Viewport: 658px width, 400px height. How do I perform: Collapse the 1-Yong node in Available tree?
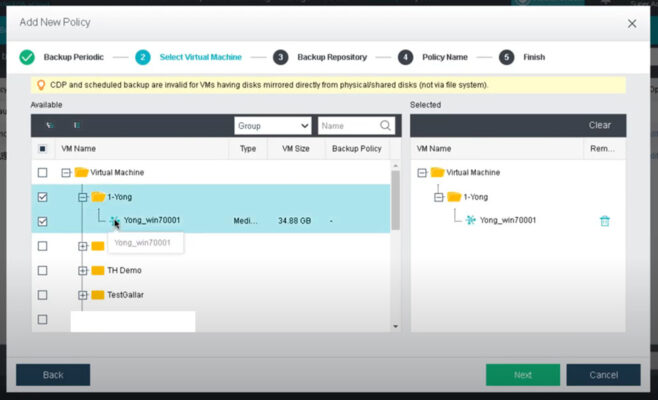point(83,197)
